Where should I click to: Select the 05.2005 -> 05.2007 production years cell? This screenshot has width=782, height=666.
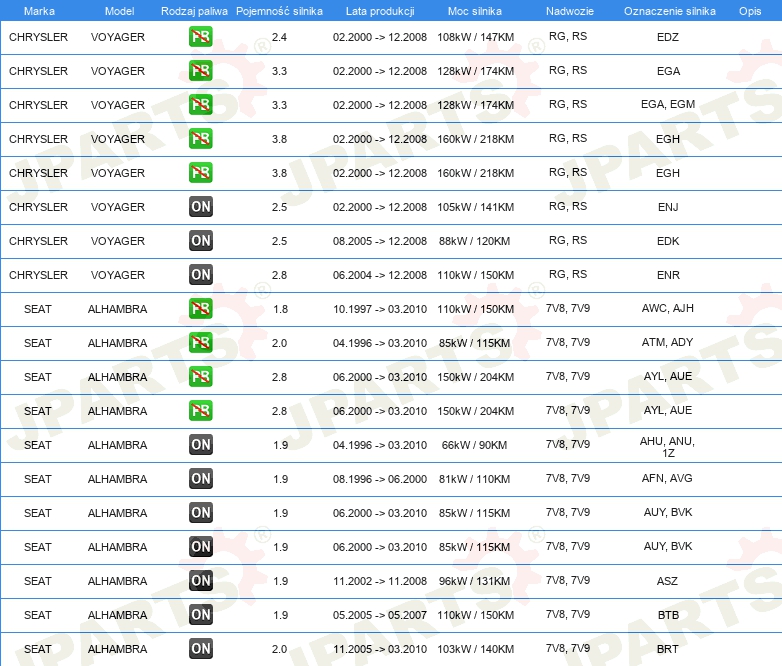point(380,615)
